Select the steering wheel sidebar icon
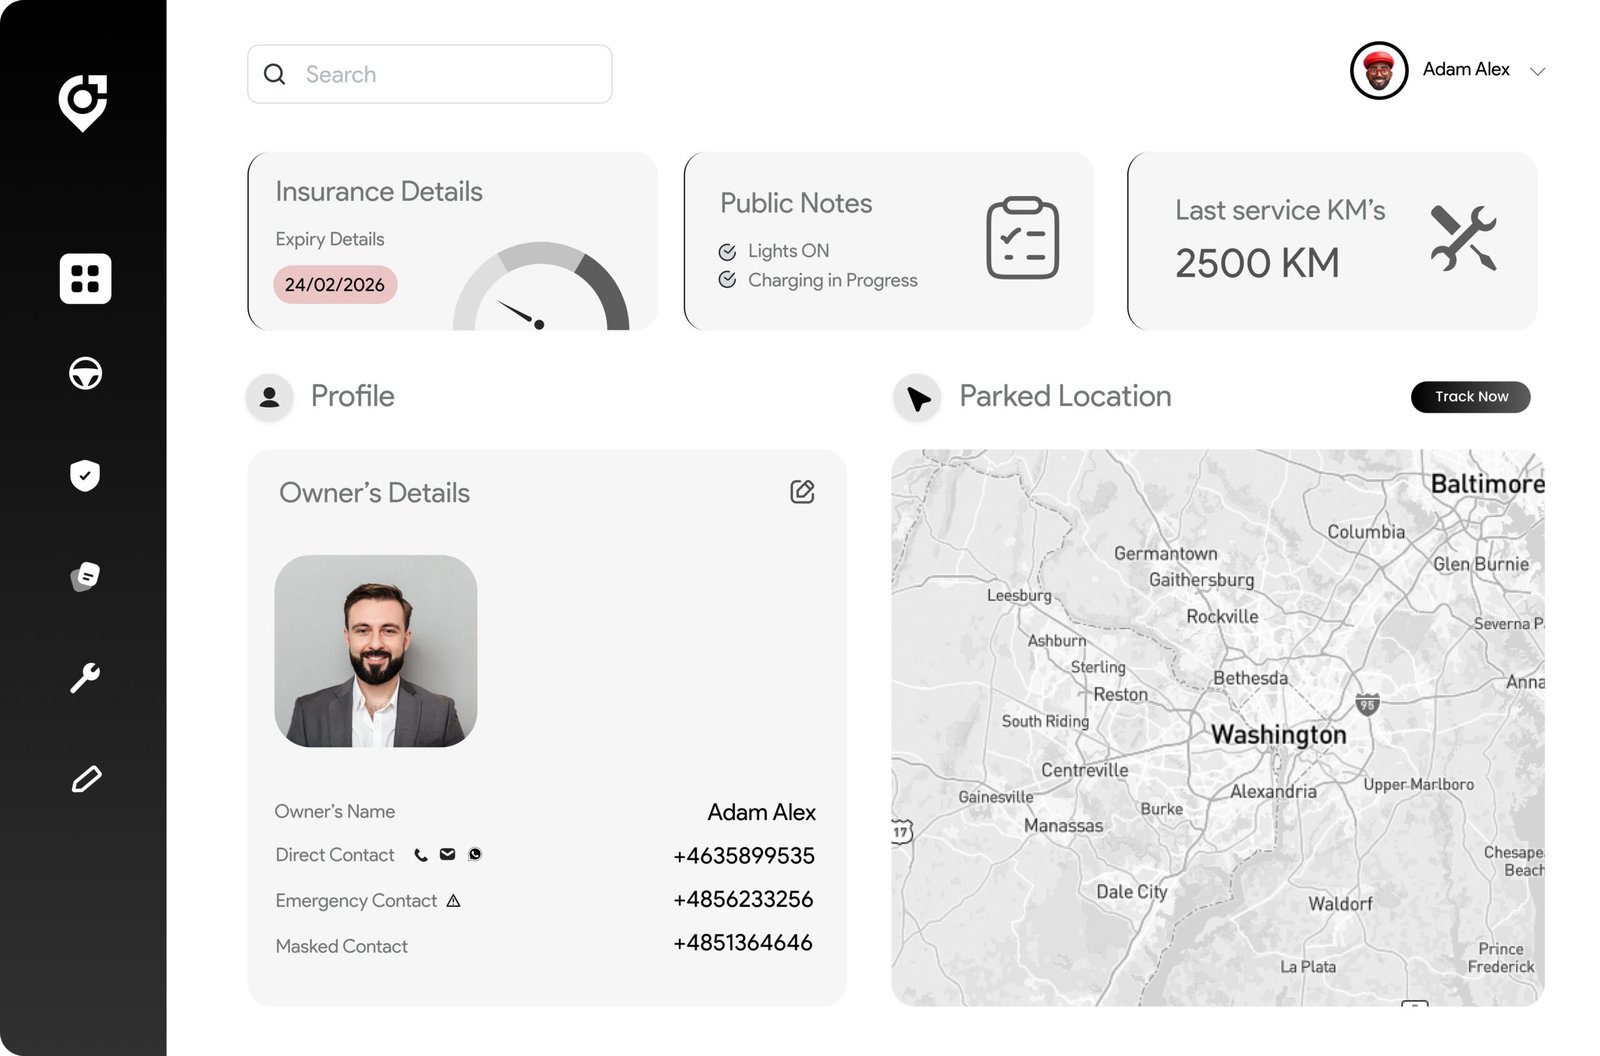The image size is (1600, 1056). tap(85, 373)
